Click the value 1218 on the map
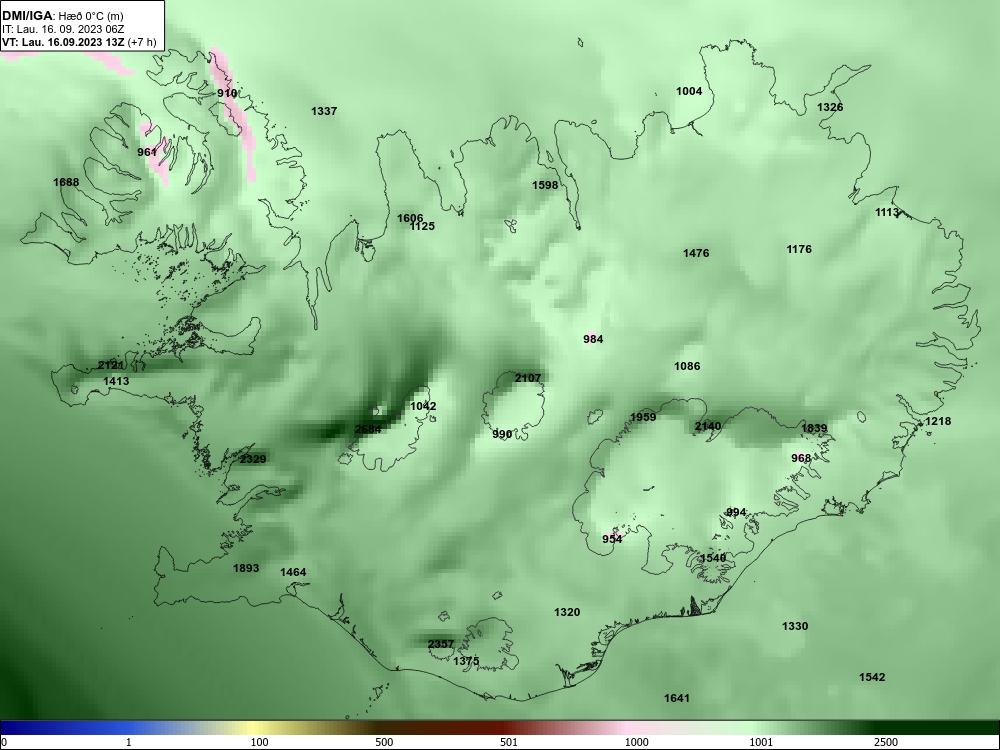Image resolution: width=1000 pixels, height=750 pixels. [x=938, y=421]
